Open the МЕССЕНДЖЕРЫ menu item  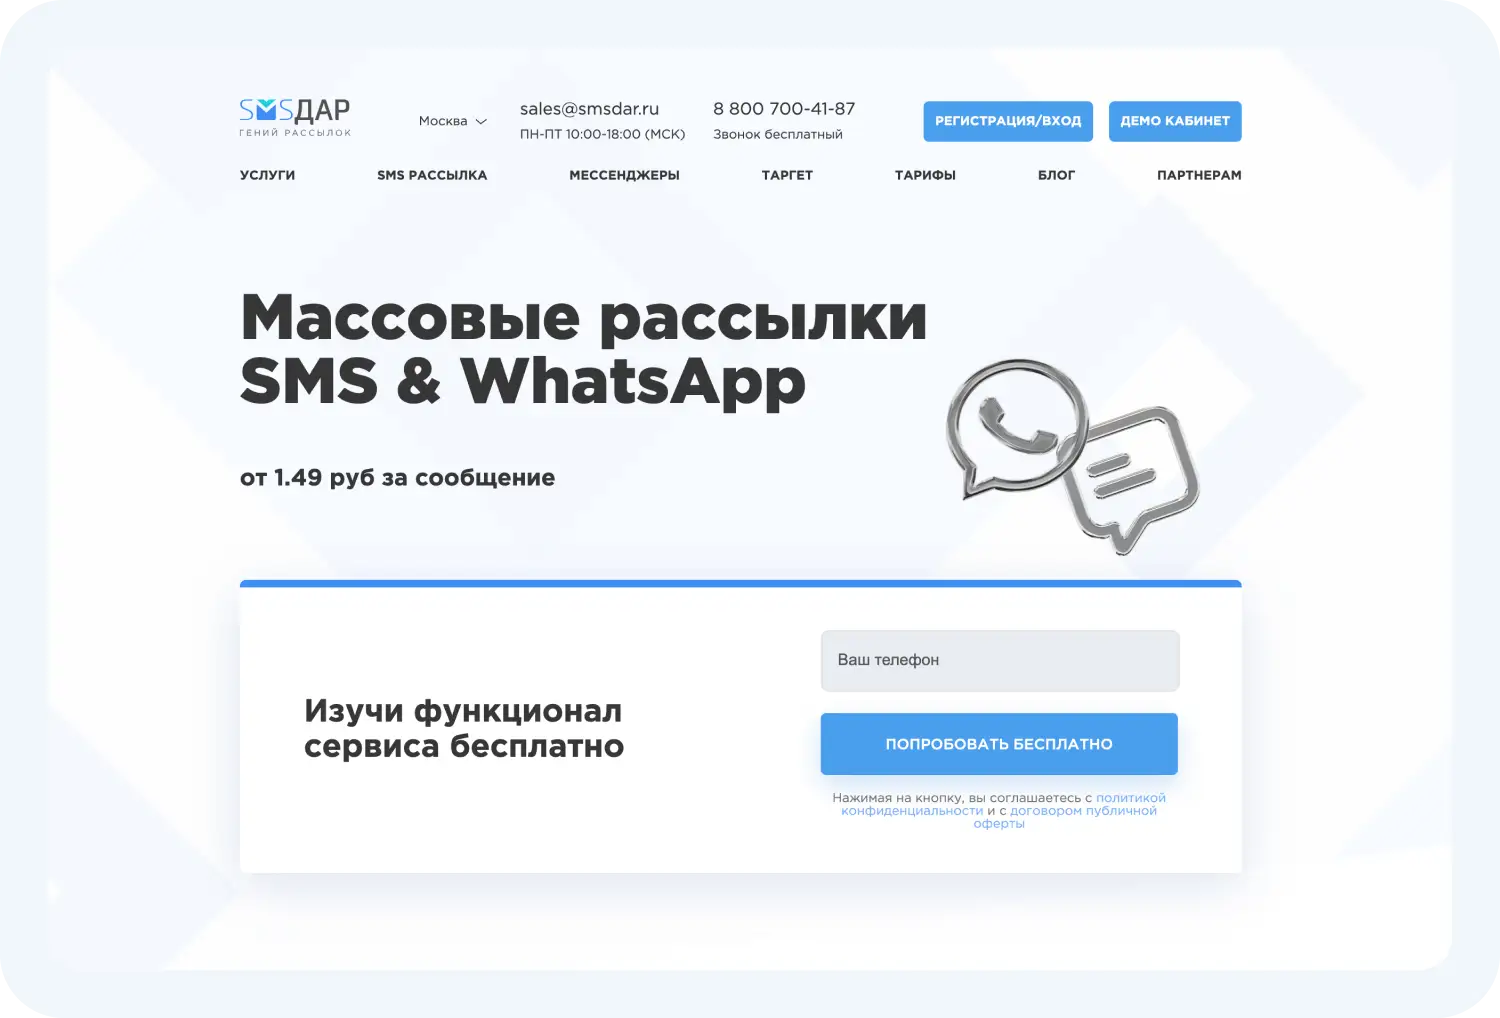pyautogui.click(x=624, y=175)
